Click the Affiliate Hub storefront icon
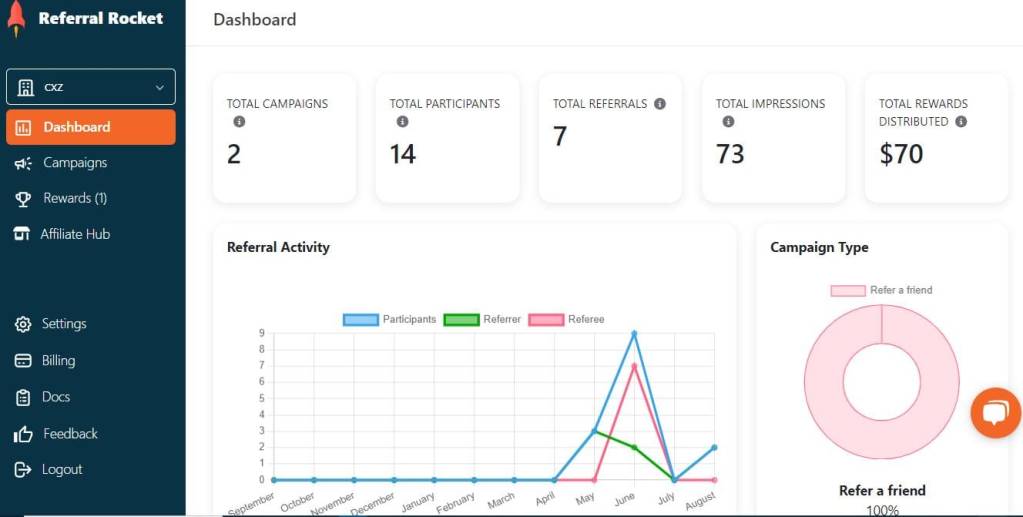This screenshot has height=517, width=1023. [22, 234]
